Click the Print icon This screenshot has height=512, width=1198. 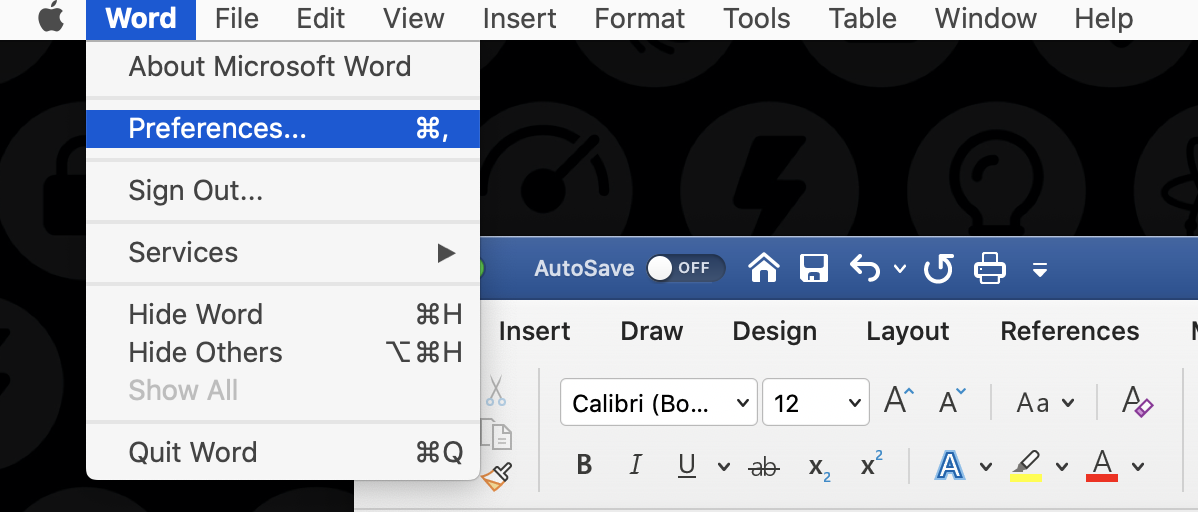click(989, 268)
